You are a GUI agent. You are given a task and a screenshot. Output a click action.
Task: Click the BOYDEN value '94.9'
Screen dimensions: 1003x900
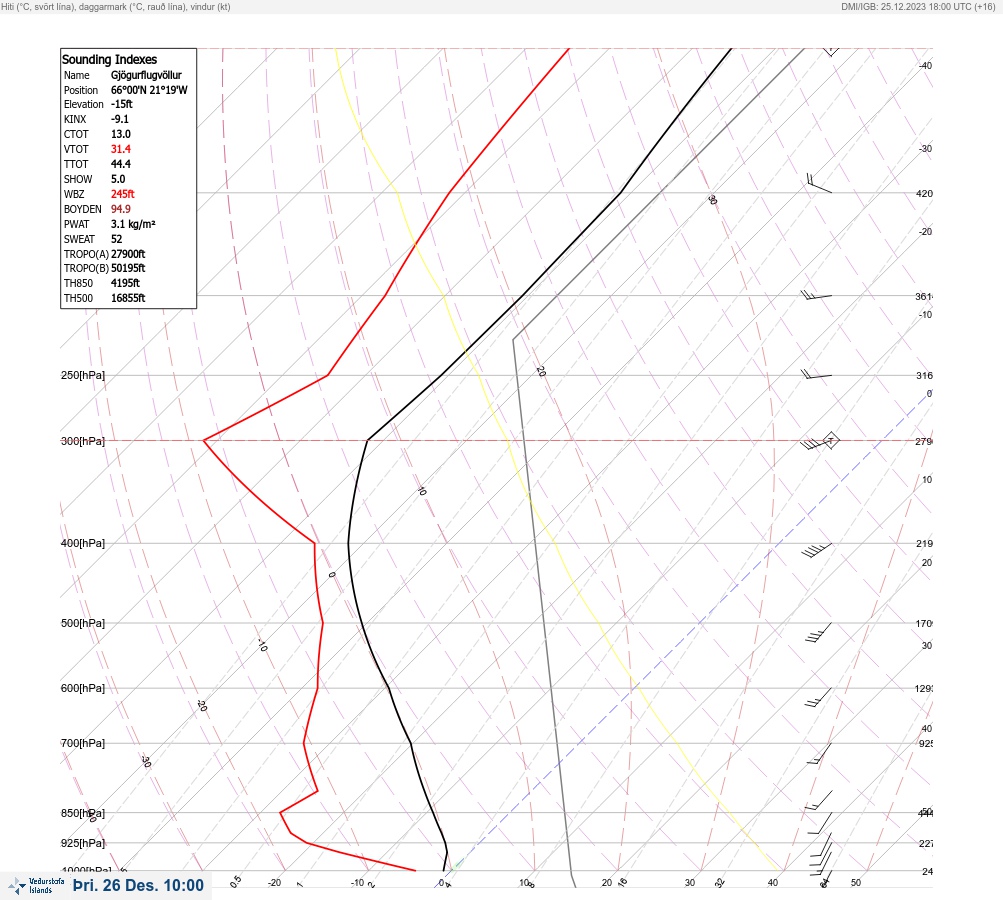121,209
